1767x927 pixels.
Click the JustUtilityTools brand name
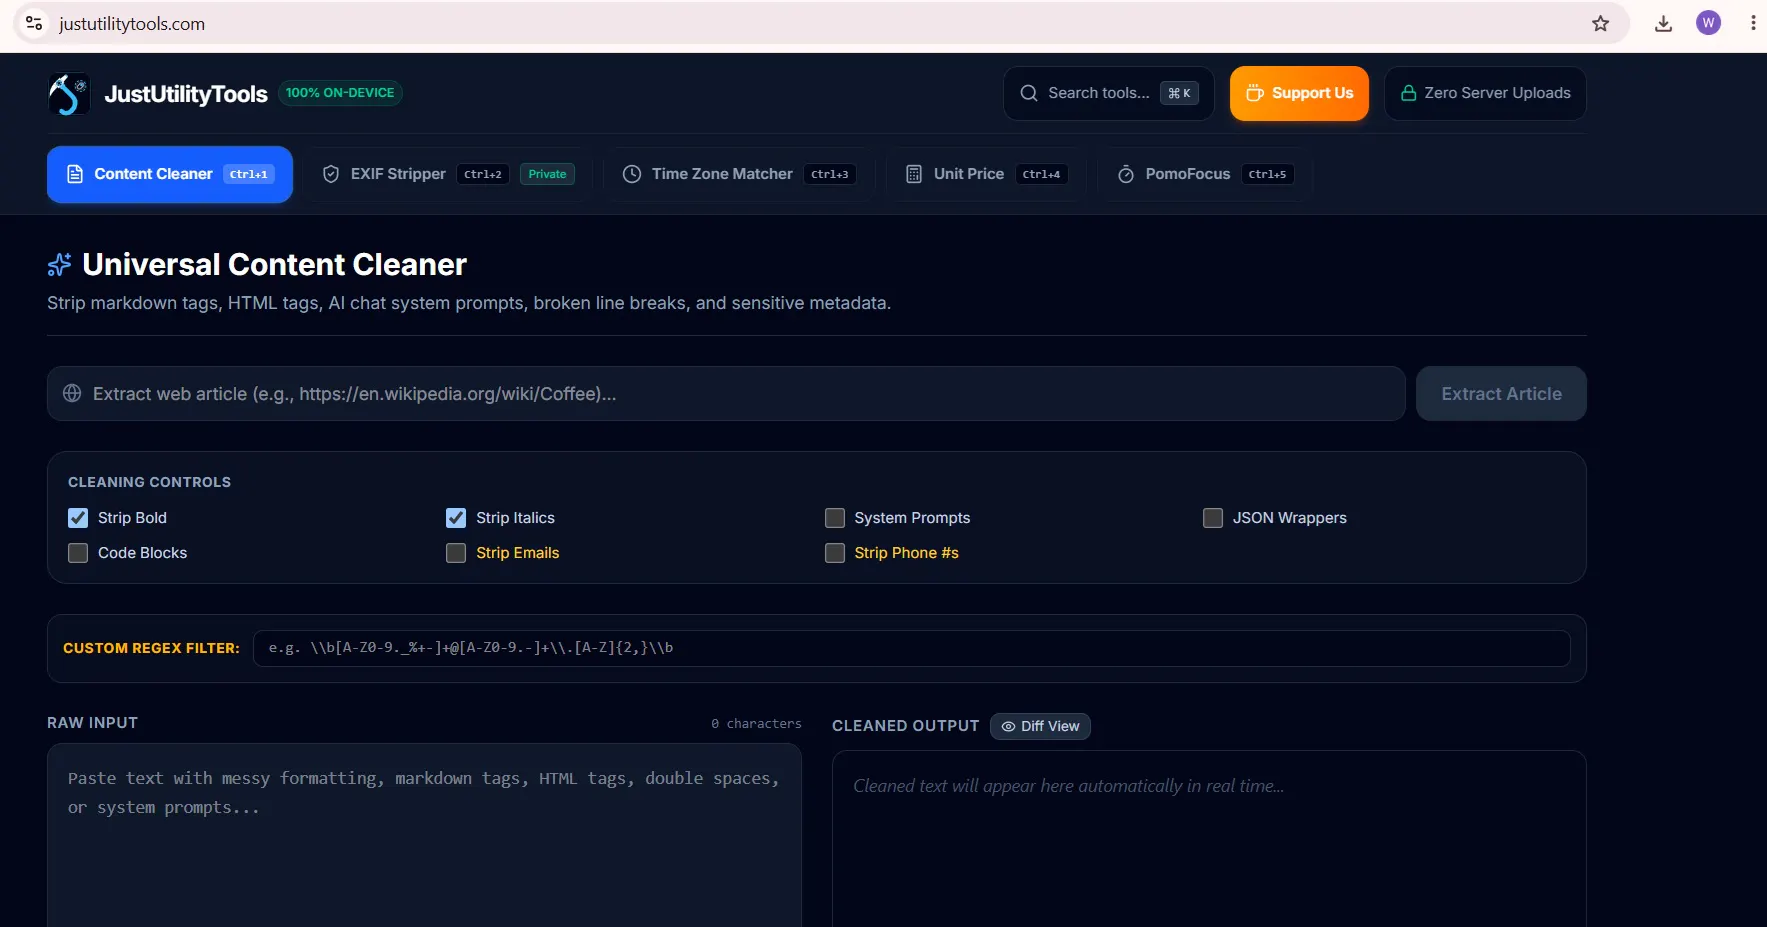tap(186, 94)
